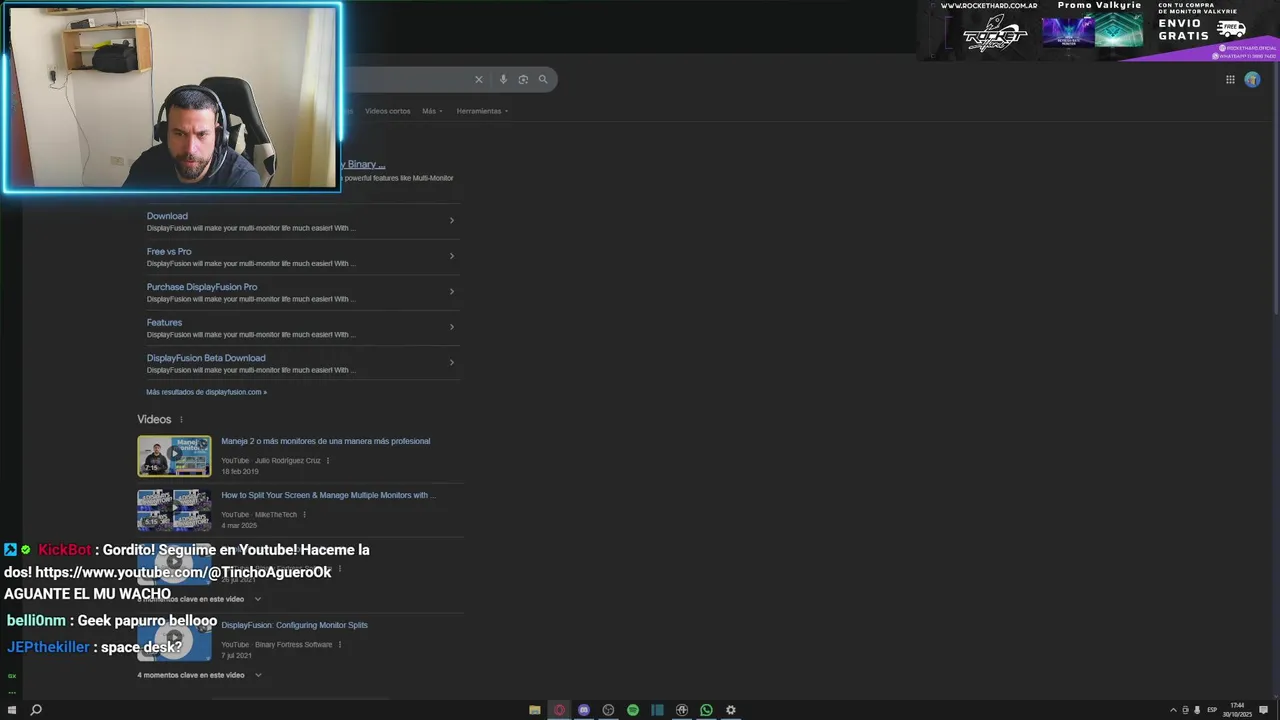
Task: Open OBS Studio from the taskbar
Action: tap(608, 710)
